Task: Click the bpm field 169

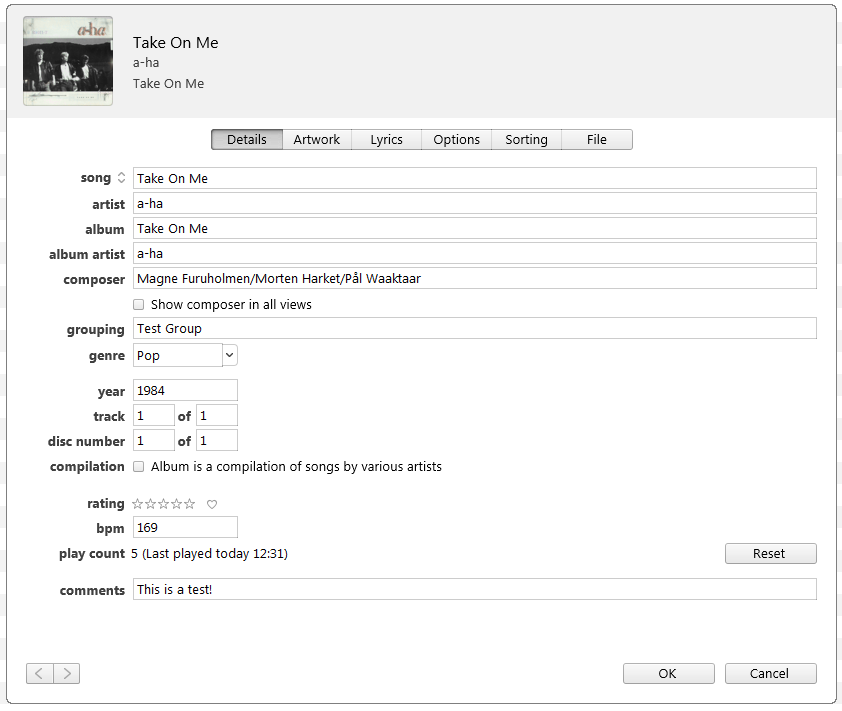Action: (x=185, y=527)
